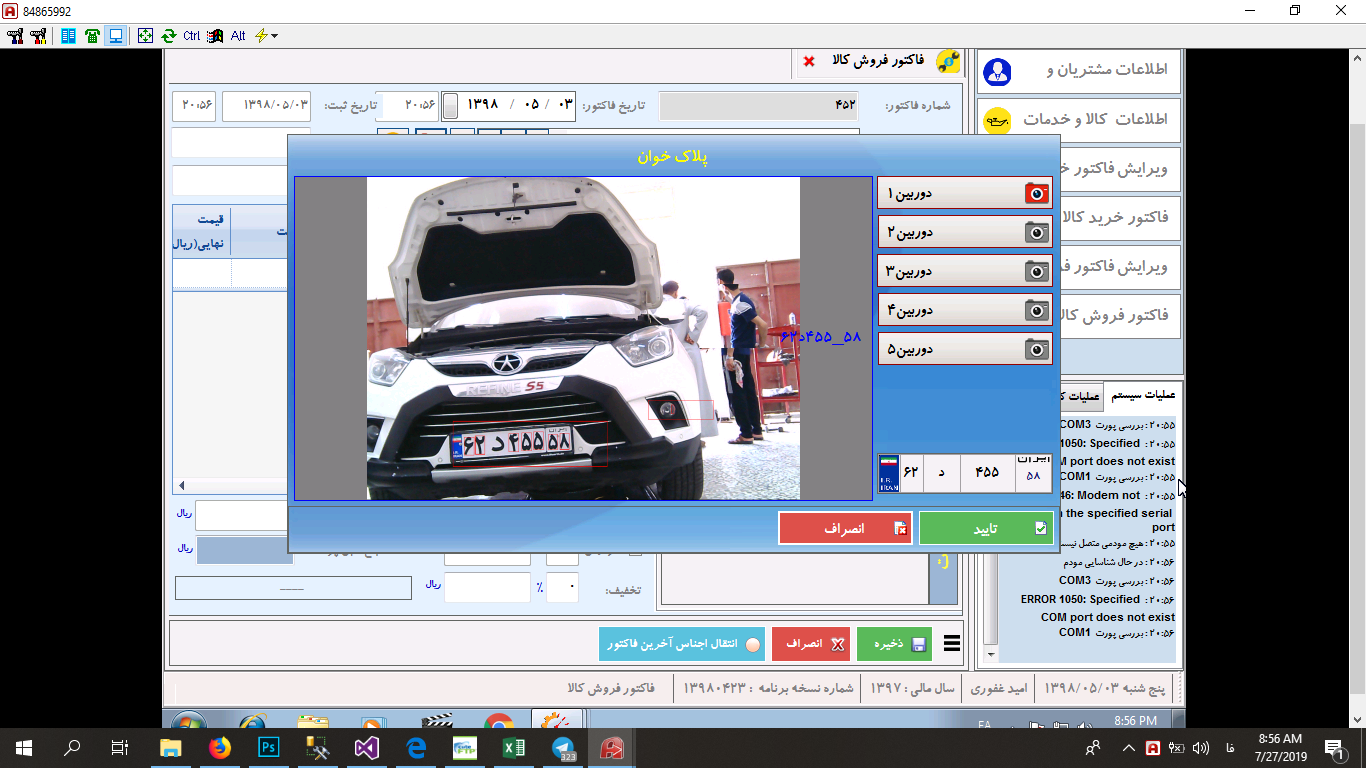Click the red انصراف button in invoice bottom bar

pos(810,644)
